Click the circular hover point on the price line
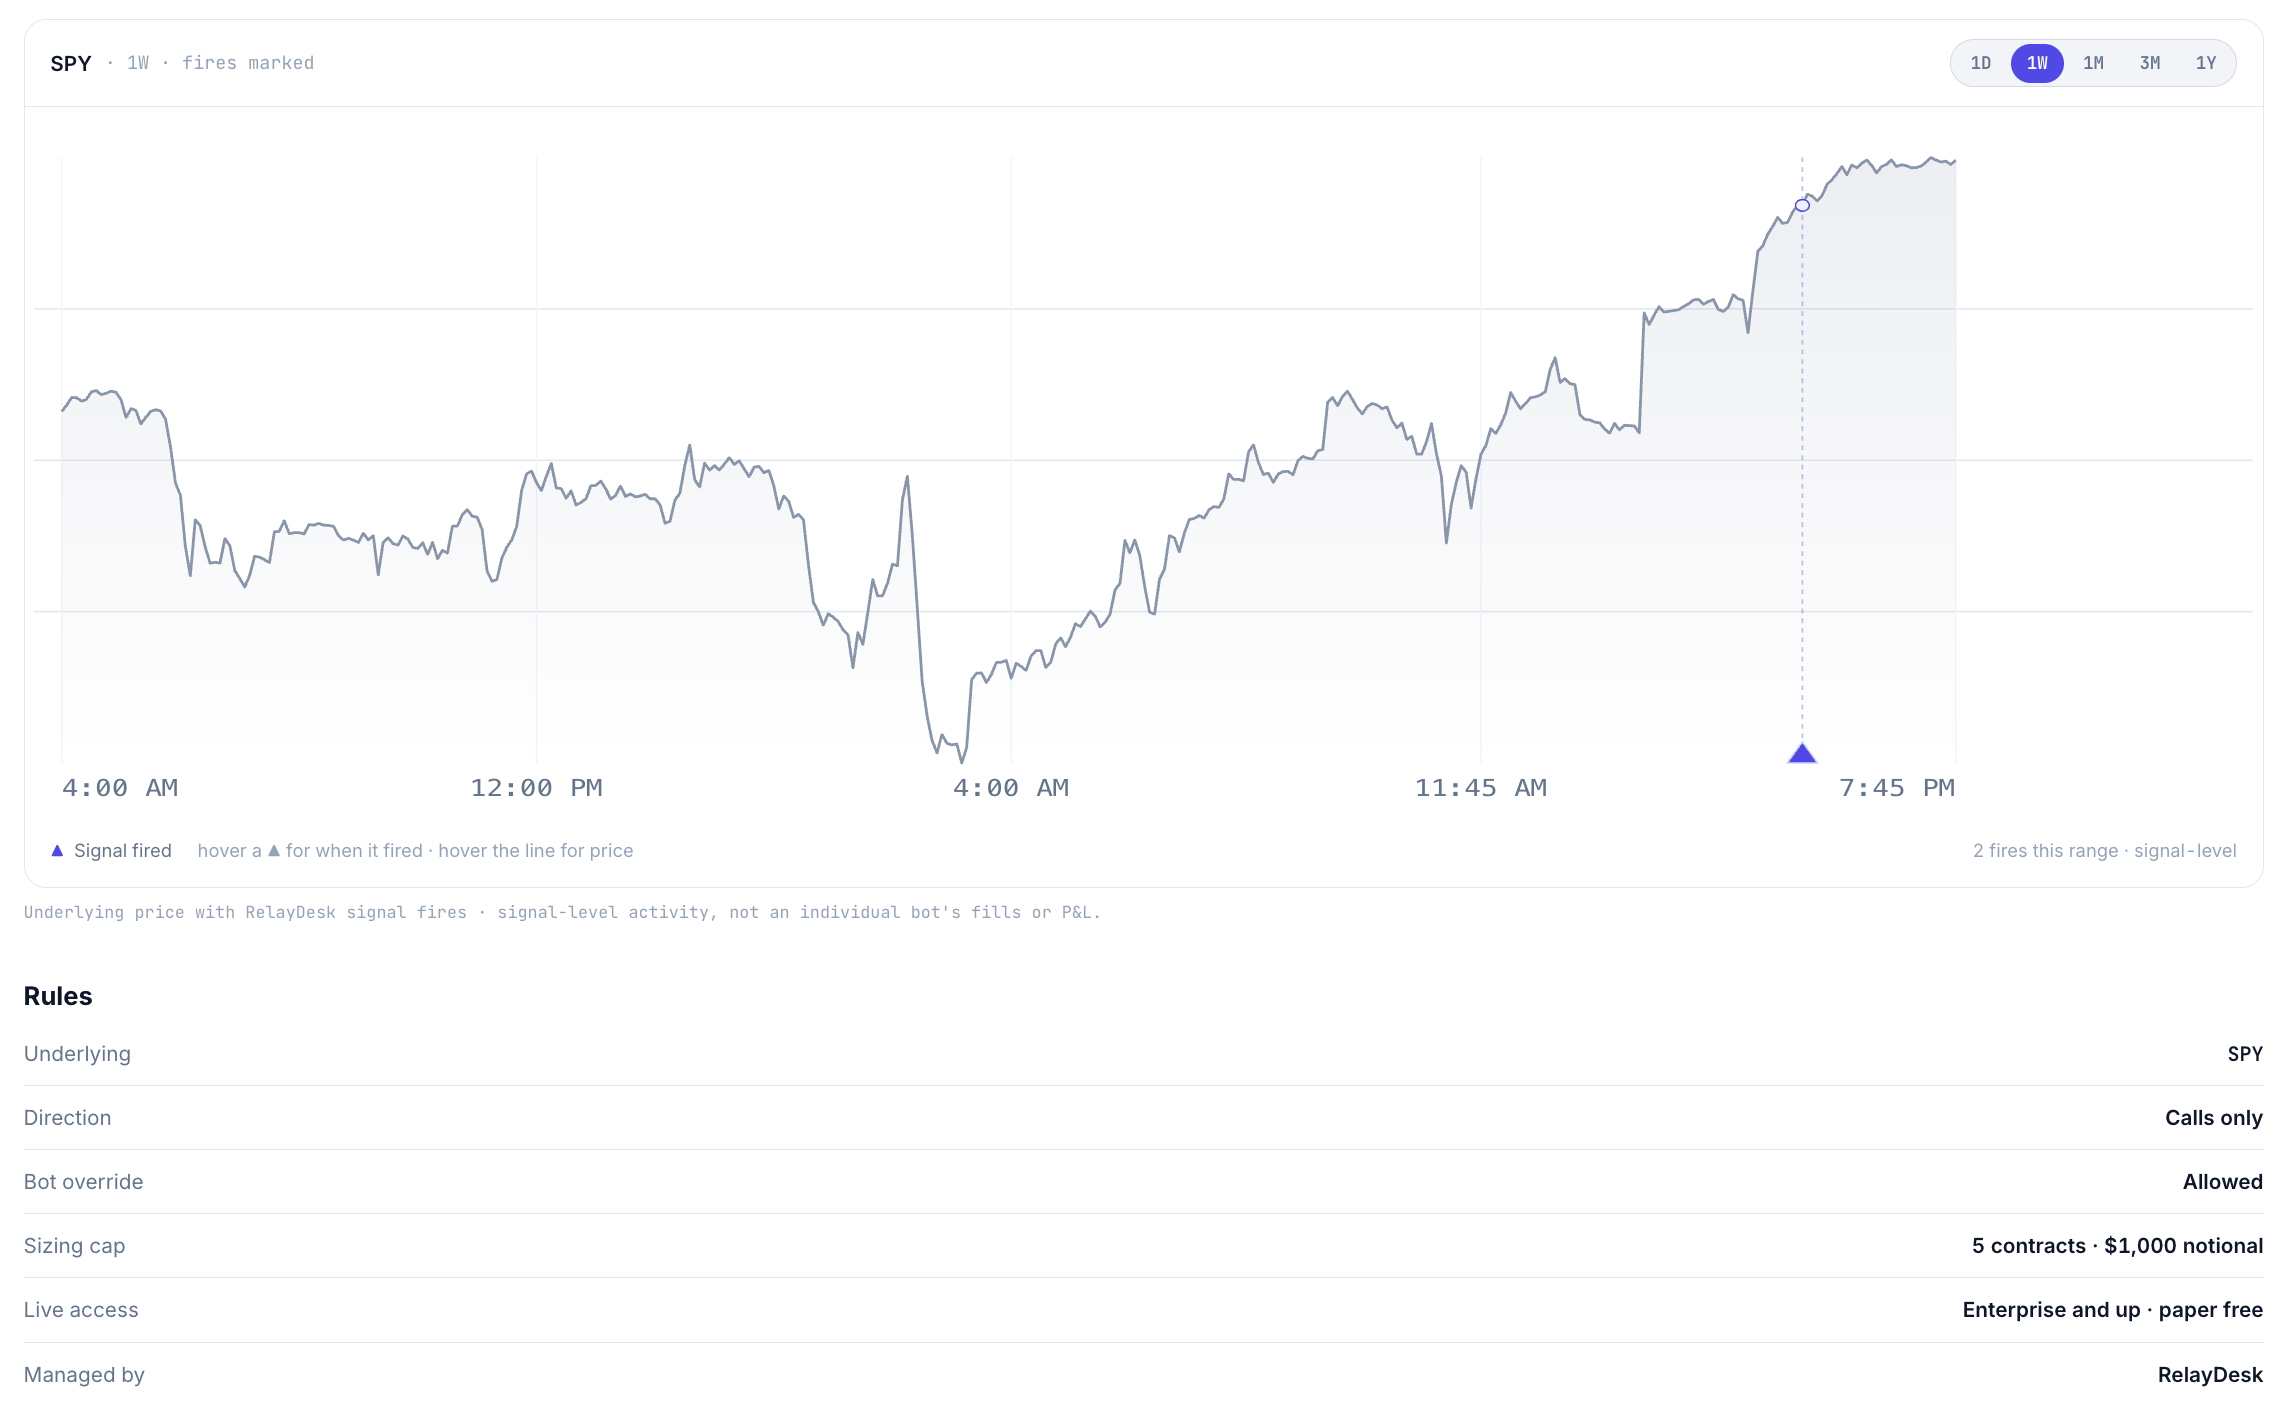The image size is (2292, 1422). tap(1802, 205)
